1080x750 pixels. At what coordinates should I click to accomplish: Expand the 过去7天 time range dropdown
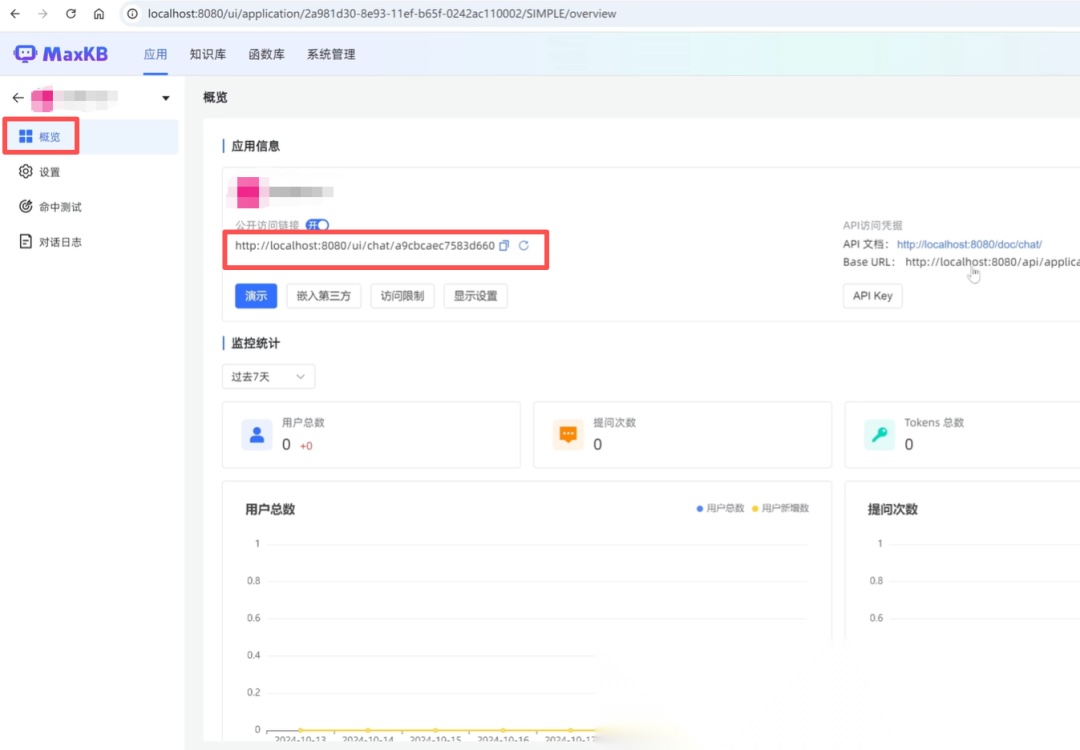(x=268, y=377)
